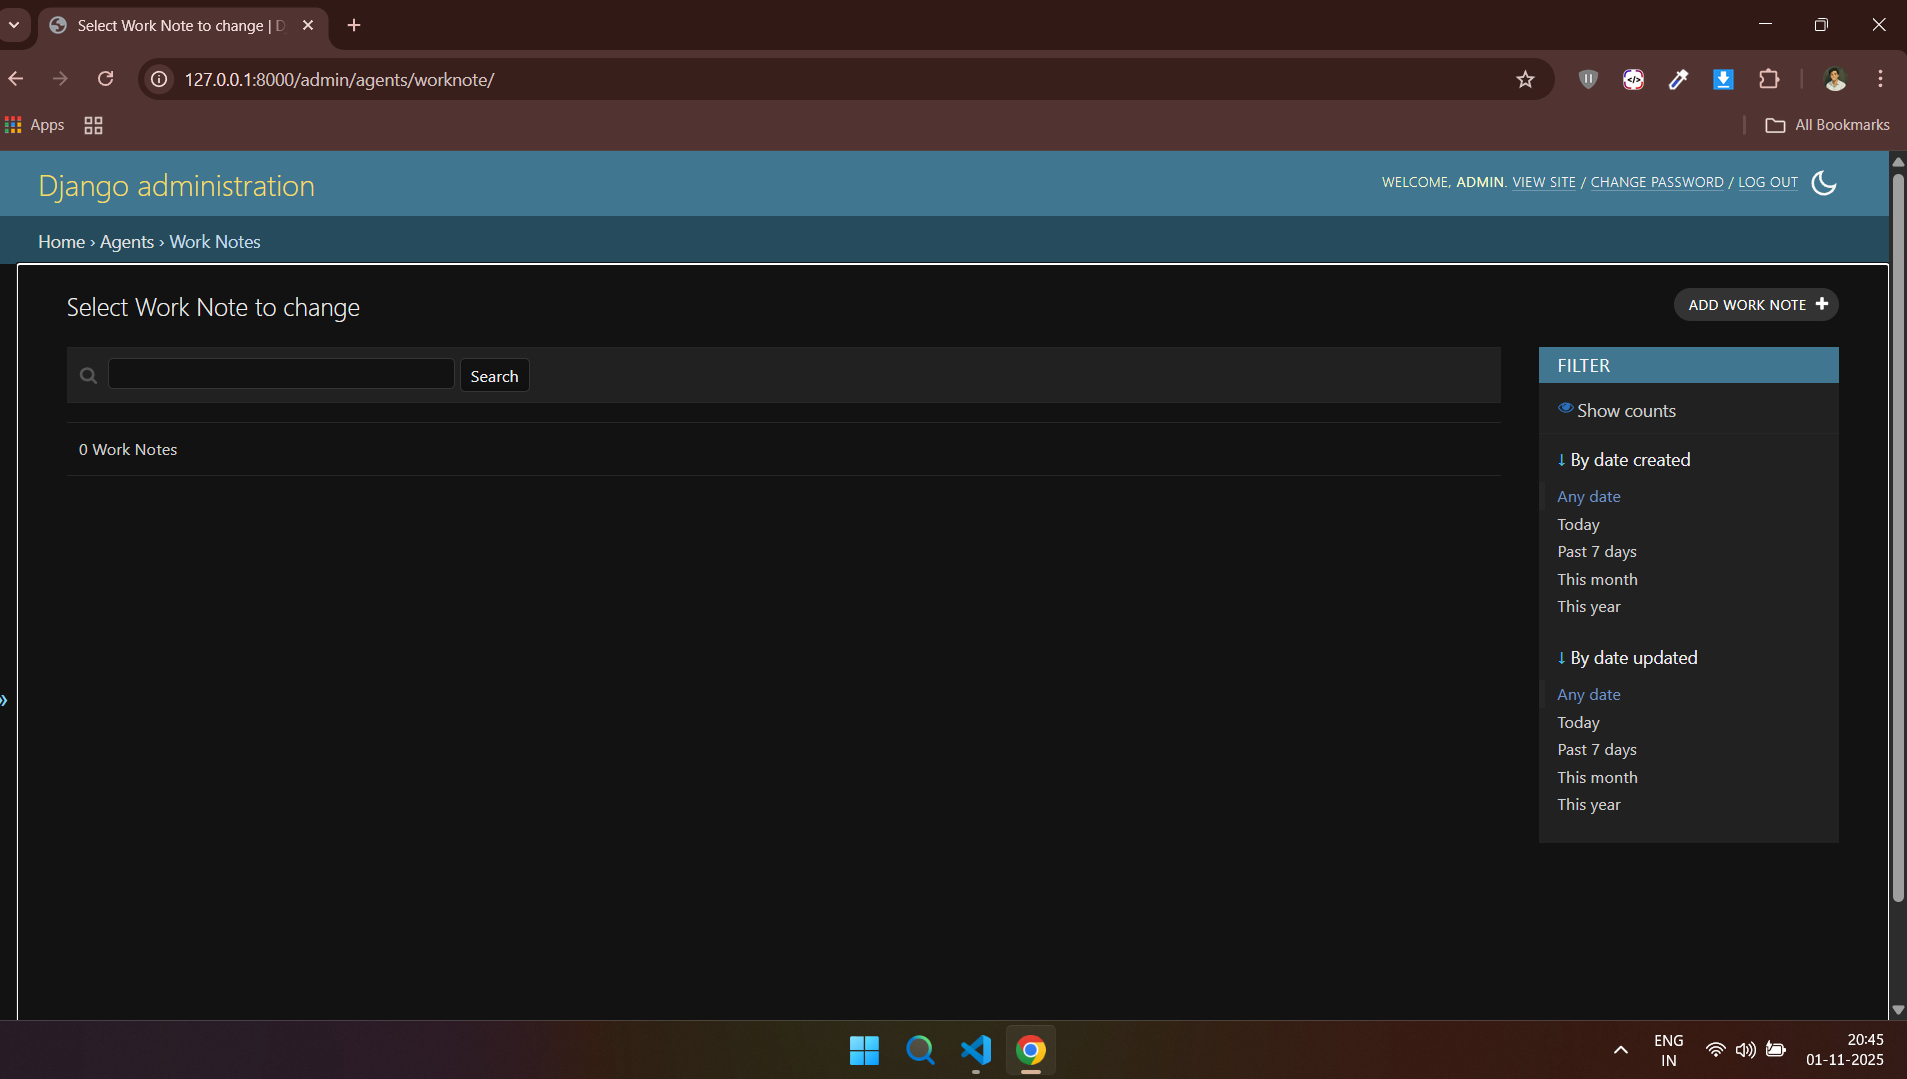Open a new browser tab
The height and width of the screenshot is (1079, 1907).
point(354,25)
